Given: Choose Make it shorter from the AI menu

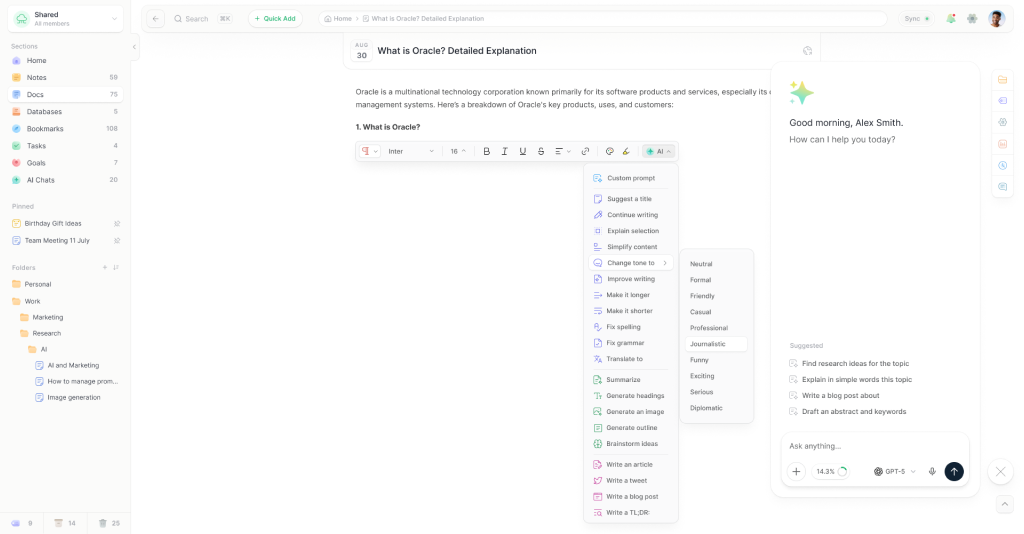Looking at the screenshot, I should (630, 311).
